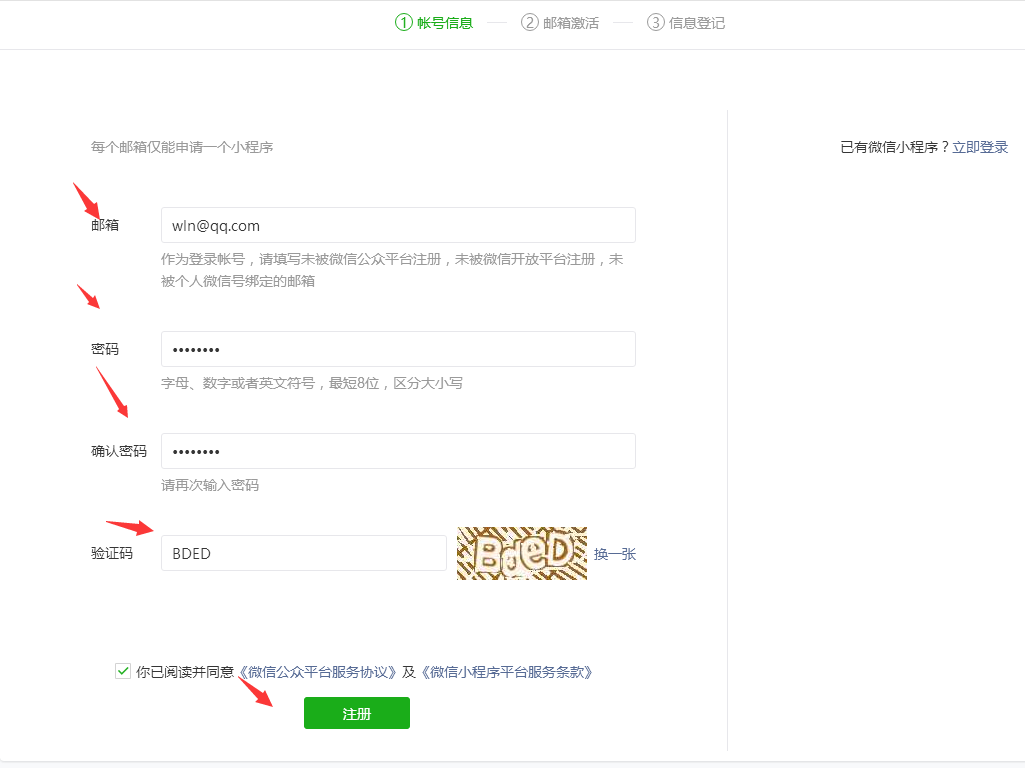Screen dimensions: 1025x768
Task: Click the 验证码 field label
Action: pos(112,553)
